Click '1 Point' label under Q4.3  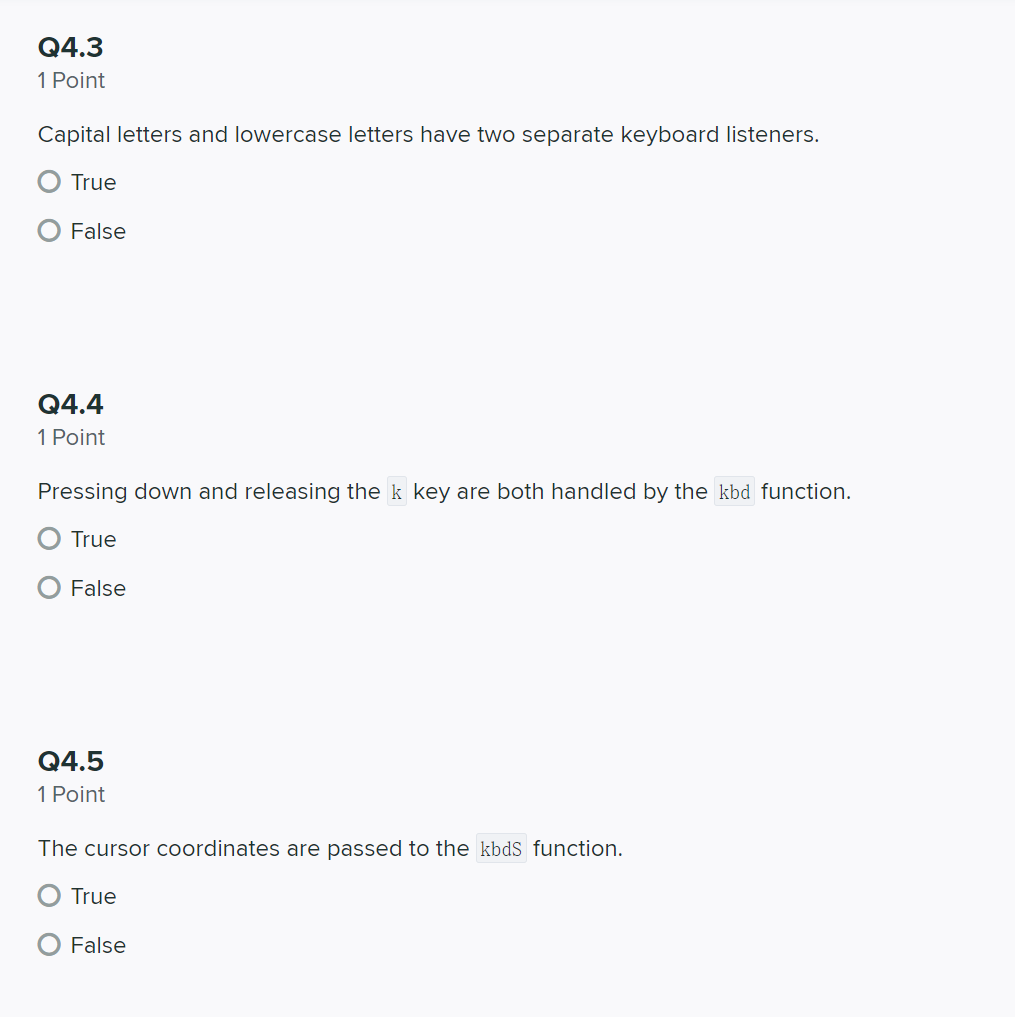(71, 80)
